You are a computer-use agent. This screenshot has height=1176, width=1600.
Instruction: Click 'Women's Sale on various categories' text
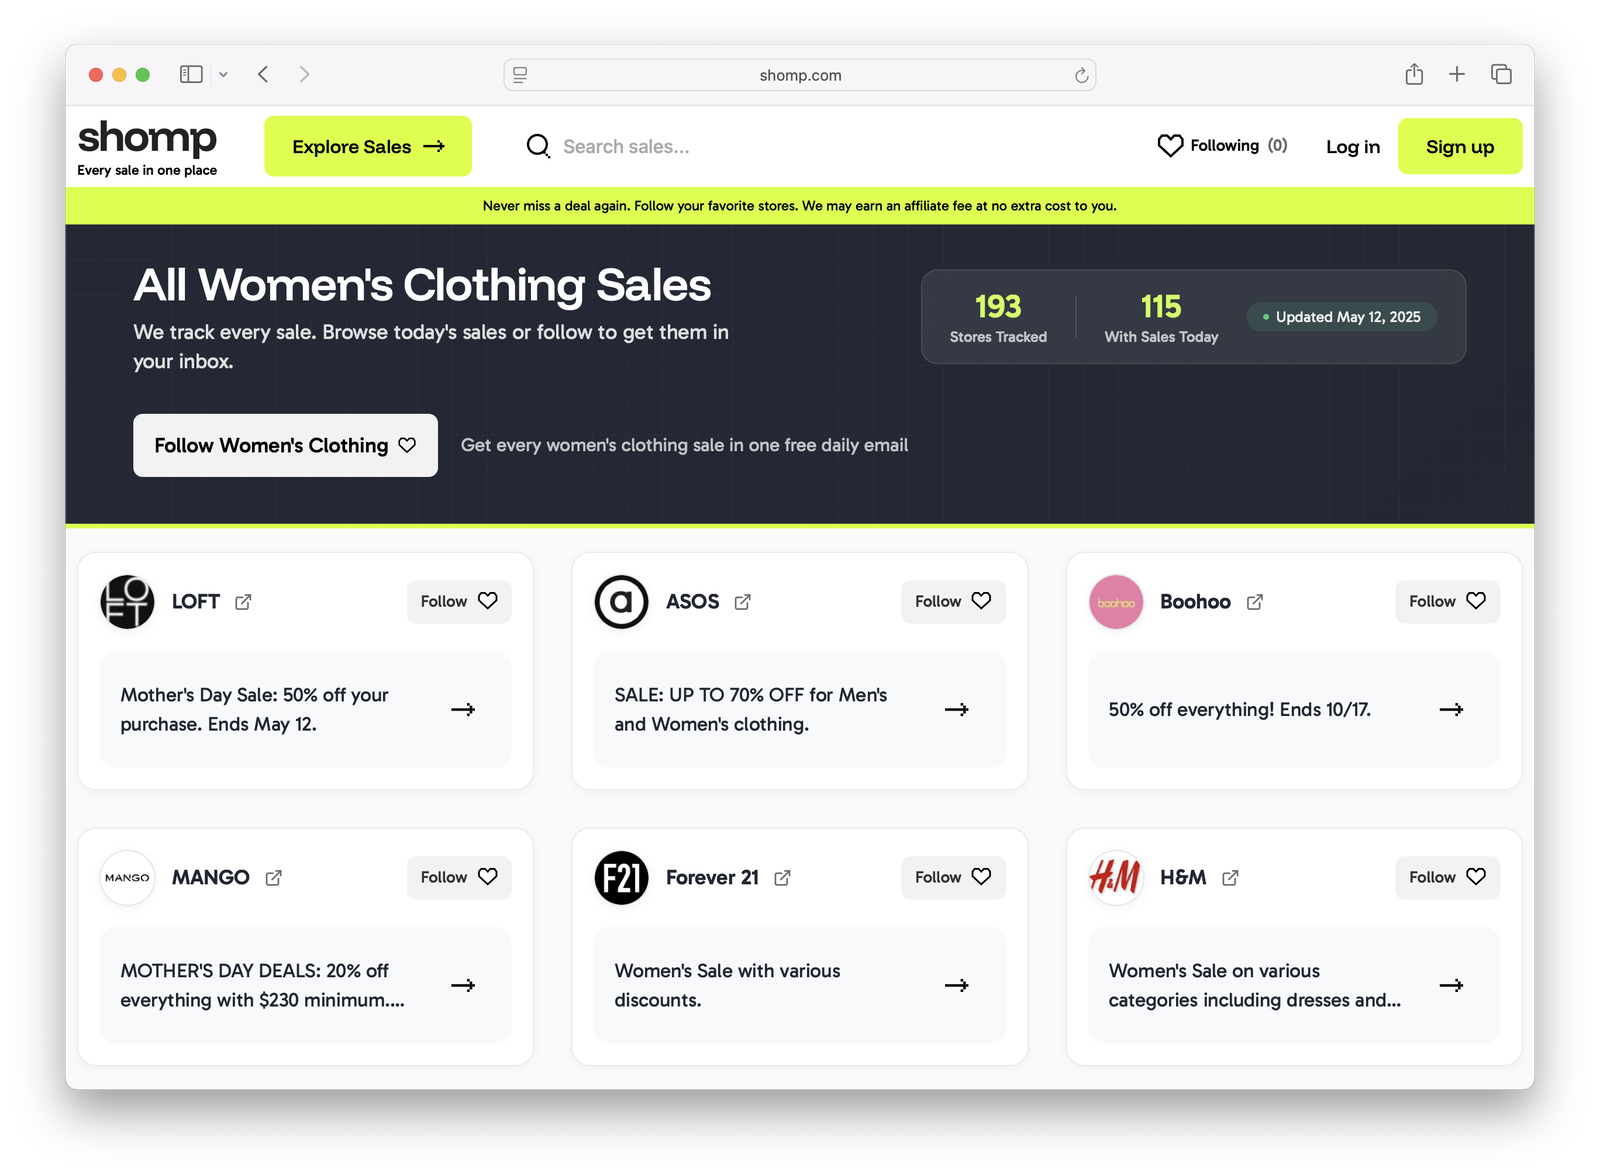pyautogui.click(x=1254, y=985)
